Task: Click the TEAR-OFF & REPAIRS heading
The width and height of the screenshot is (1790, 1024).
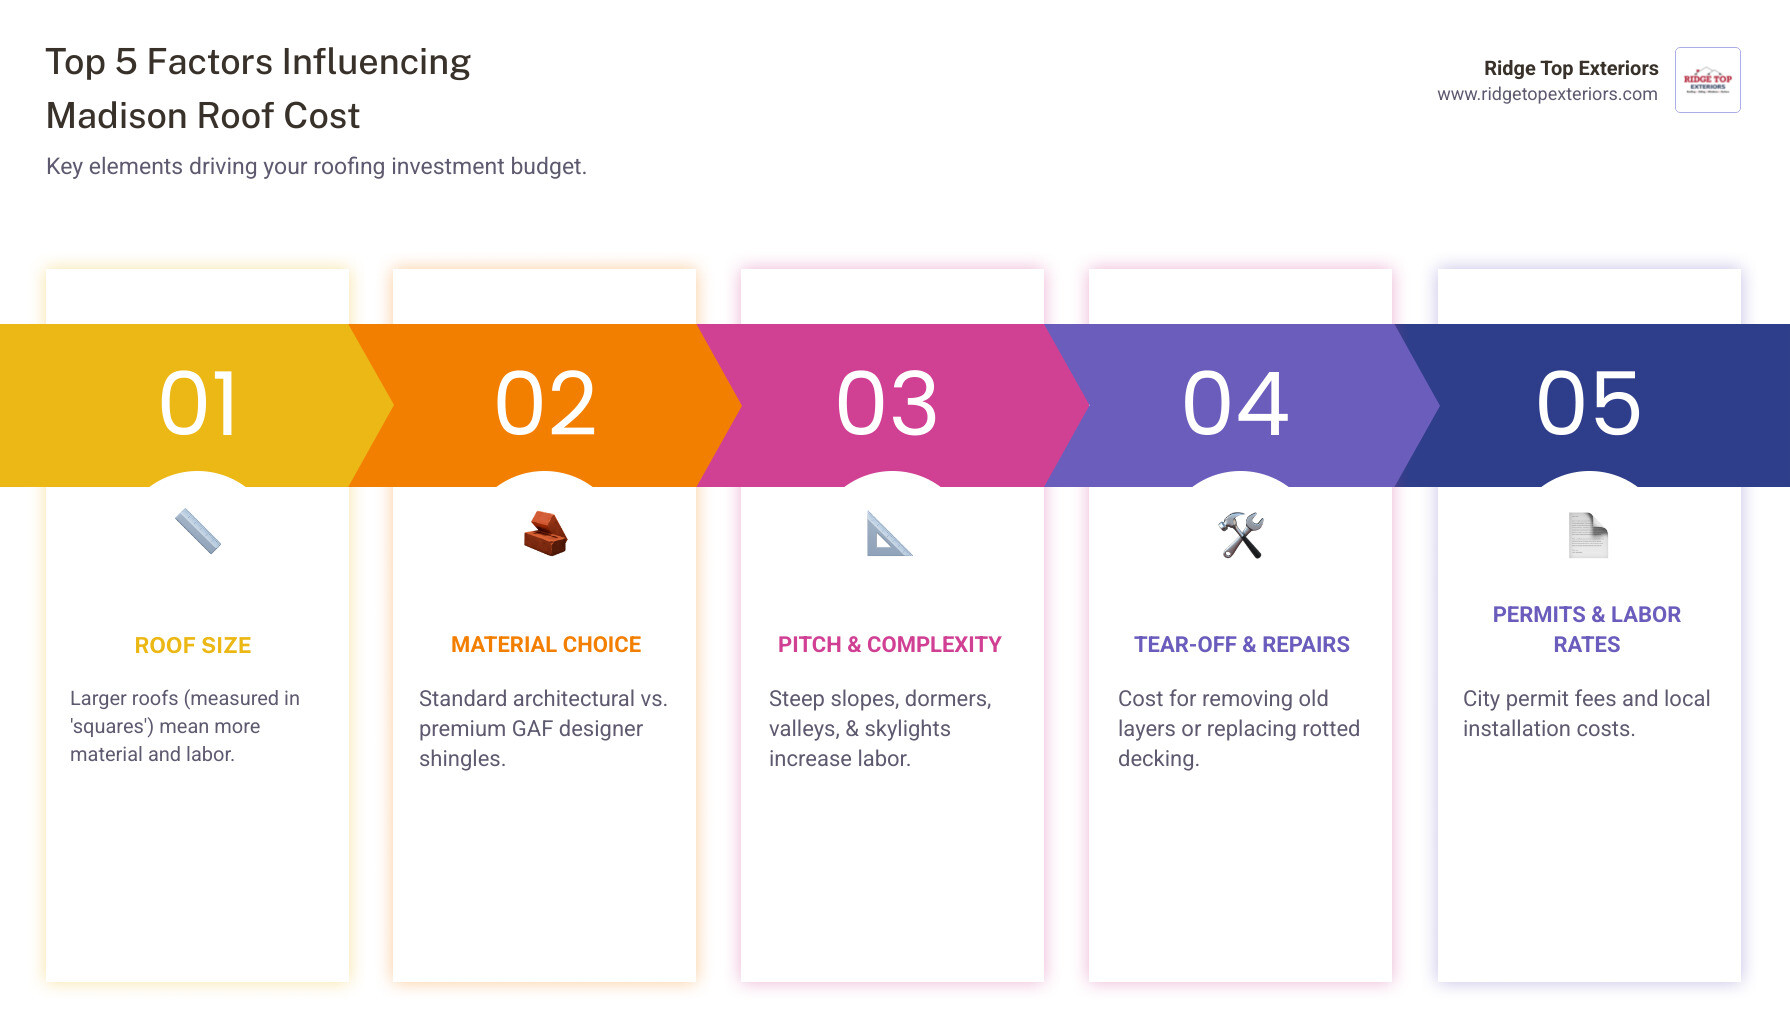Action: click(1242, 645)
